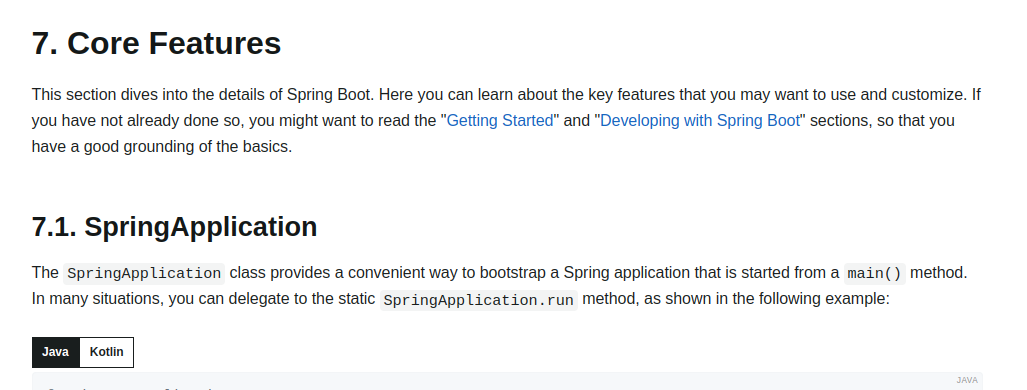The image size is (1027, 390).
Task: Open the "Developing with Spring Boot" link
Action: coord(700,121)
